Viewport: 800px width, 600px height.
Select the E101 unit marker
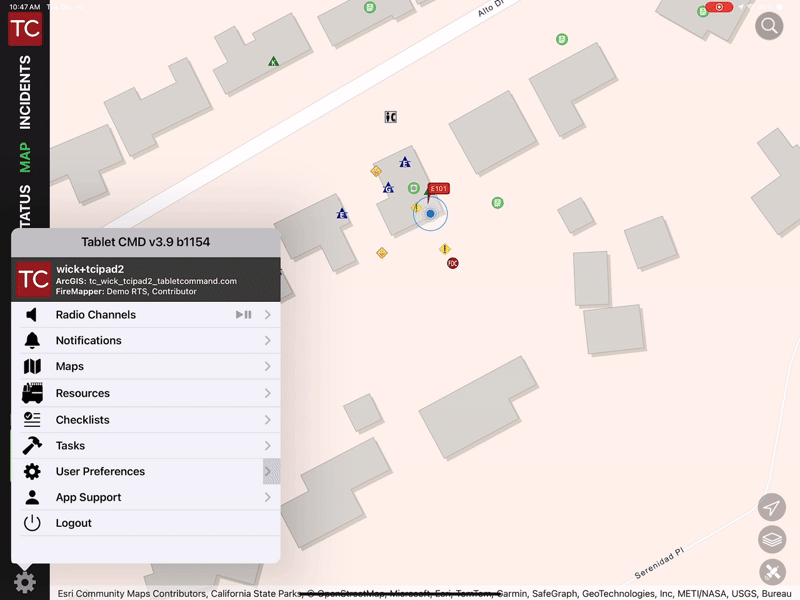[x=438, y=189]
